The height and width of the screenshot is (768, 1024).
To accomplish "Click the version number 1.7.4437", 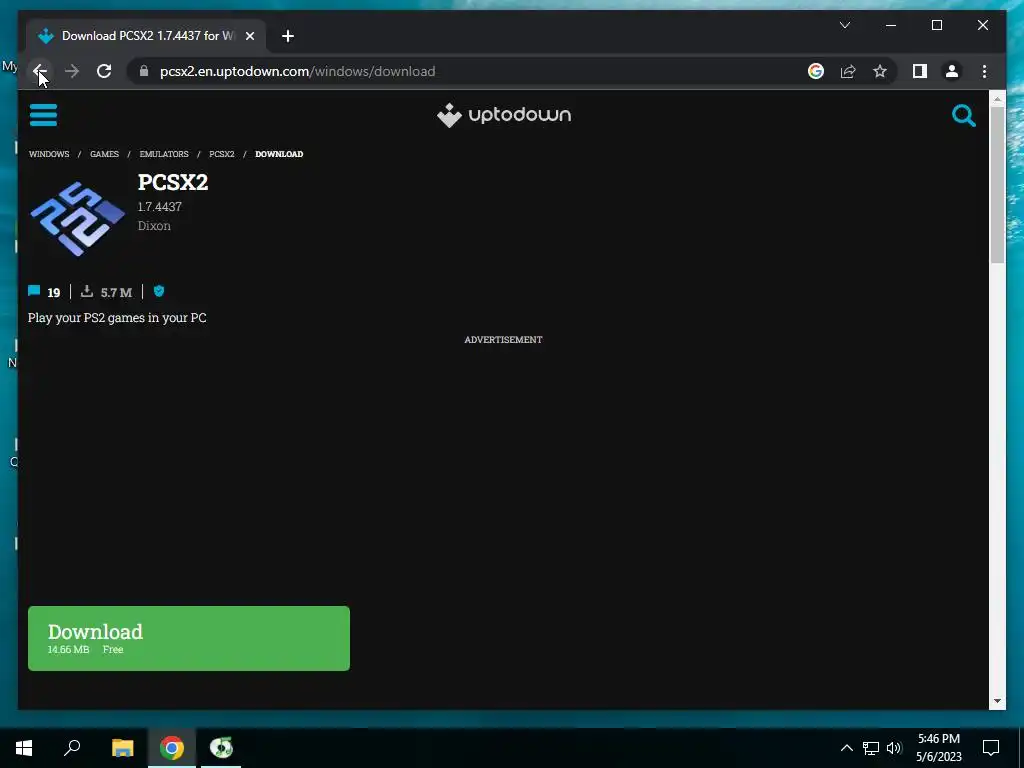I will [x=159, y=207].
